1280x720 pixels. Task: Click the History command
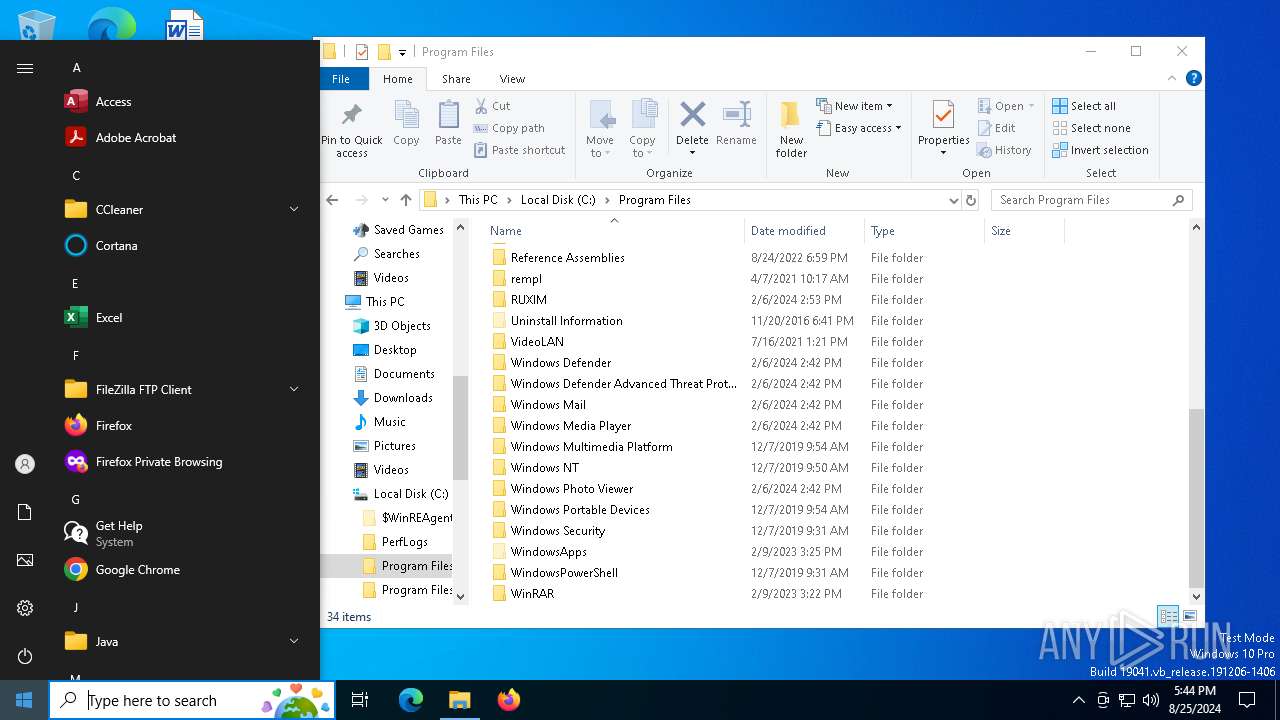click(x=1003, y=150)
